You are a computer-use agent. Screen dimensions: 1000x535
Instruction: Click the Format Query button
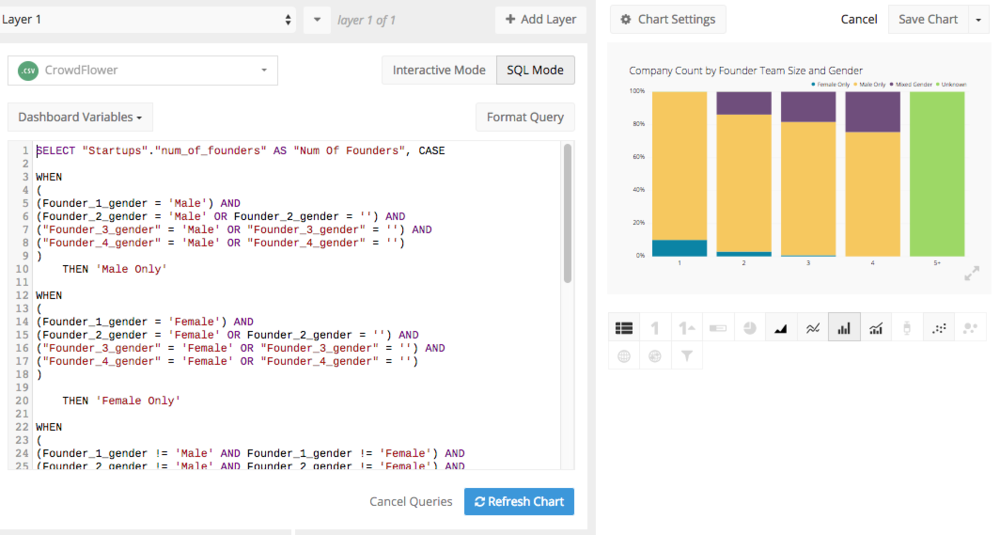point(525,117)
